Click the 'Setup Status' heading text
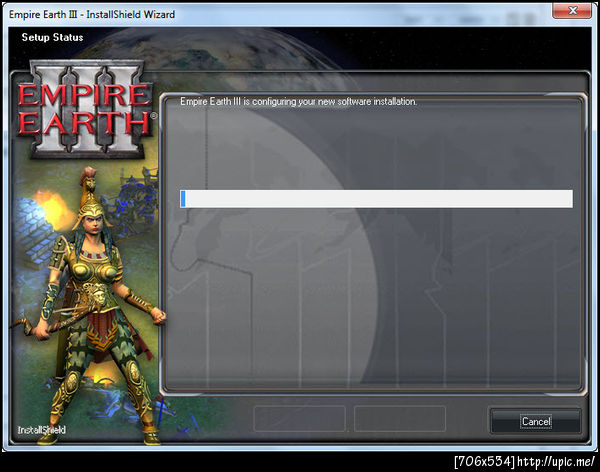600x472 pixels. pos(52,37)
